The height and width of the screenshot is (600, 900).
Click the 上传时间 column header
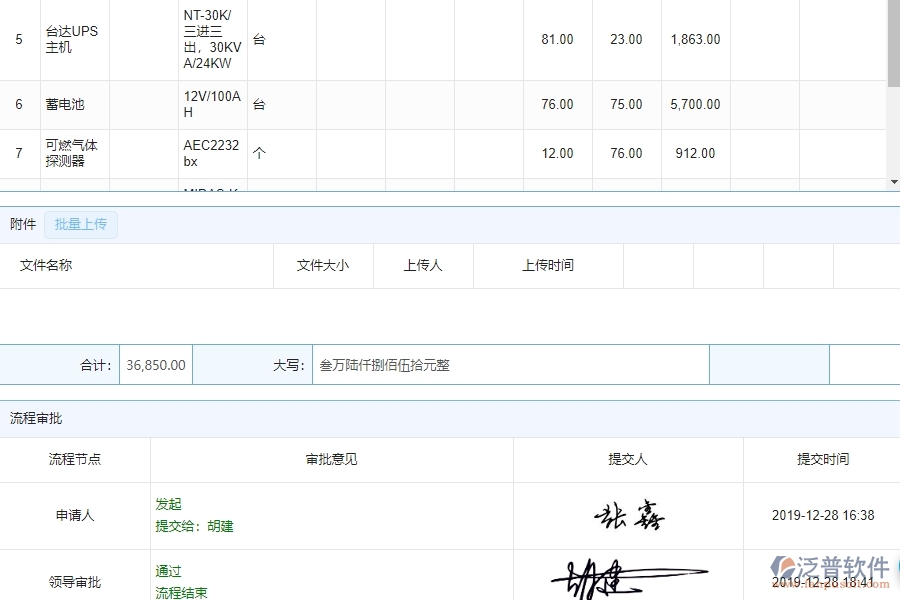coord(548,265)
